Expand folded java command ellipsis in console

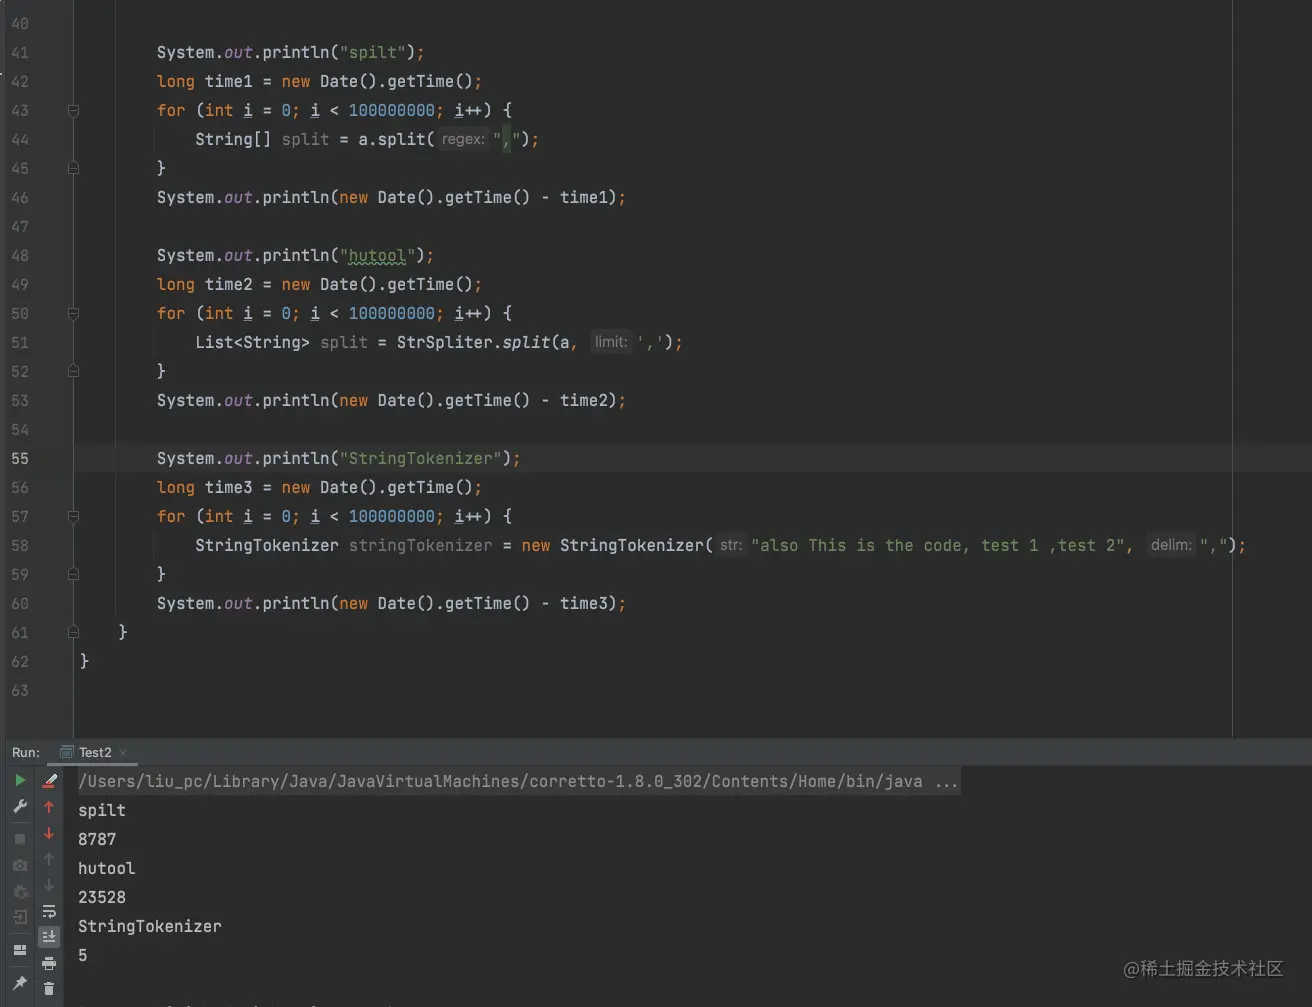(946, 781)
